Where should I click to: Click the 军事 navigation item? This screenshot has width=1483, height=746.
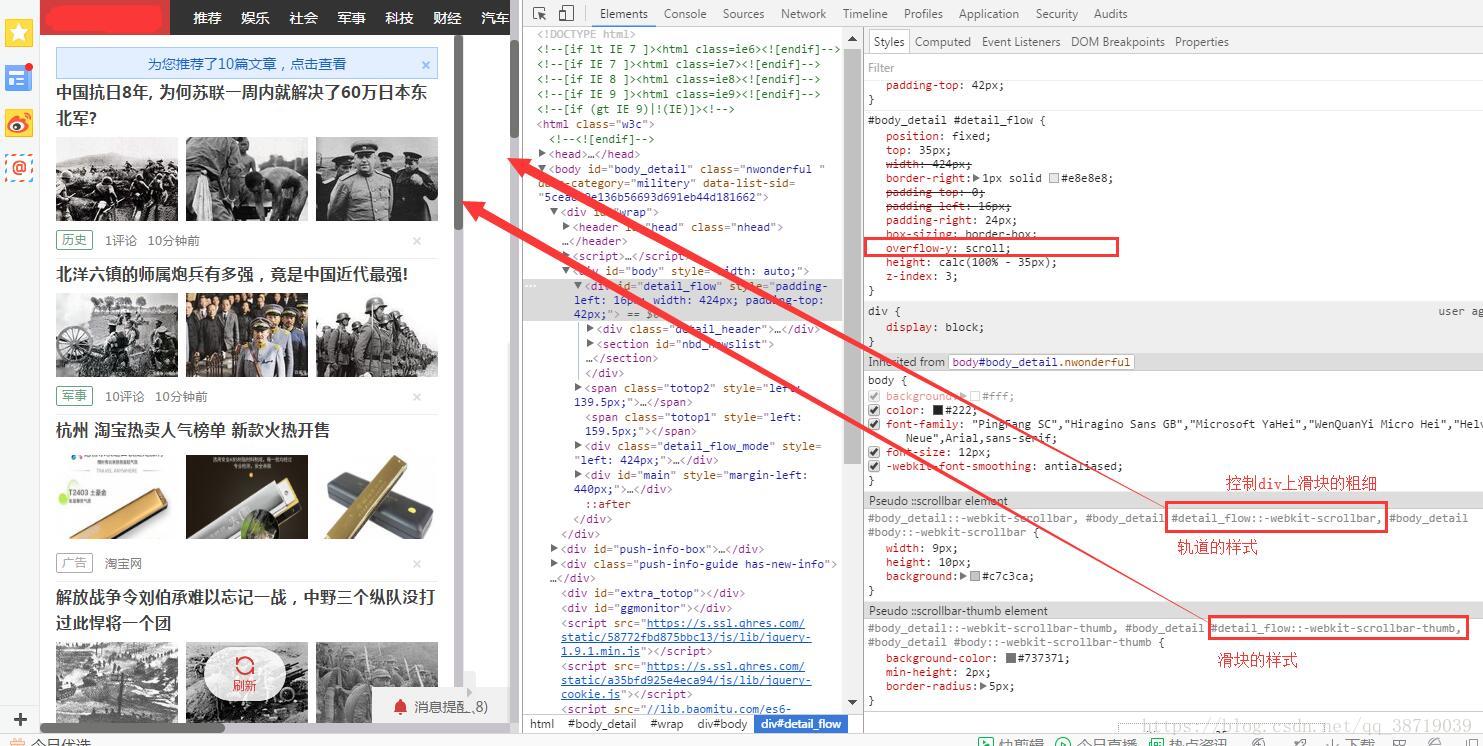coord(351,18)
